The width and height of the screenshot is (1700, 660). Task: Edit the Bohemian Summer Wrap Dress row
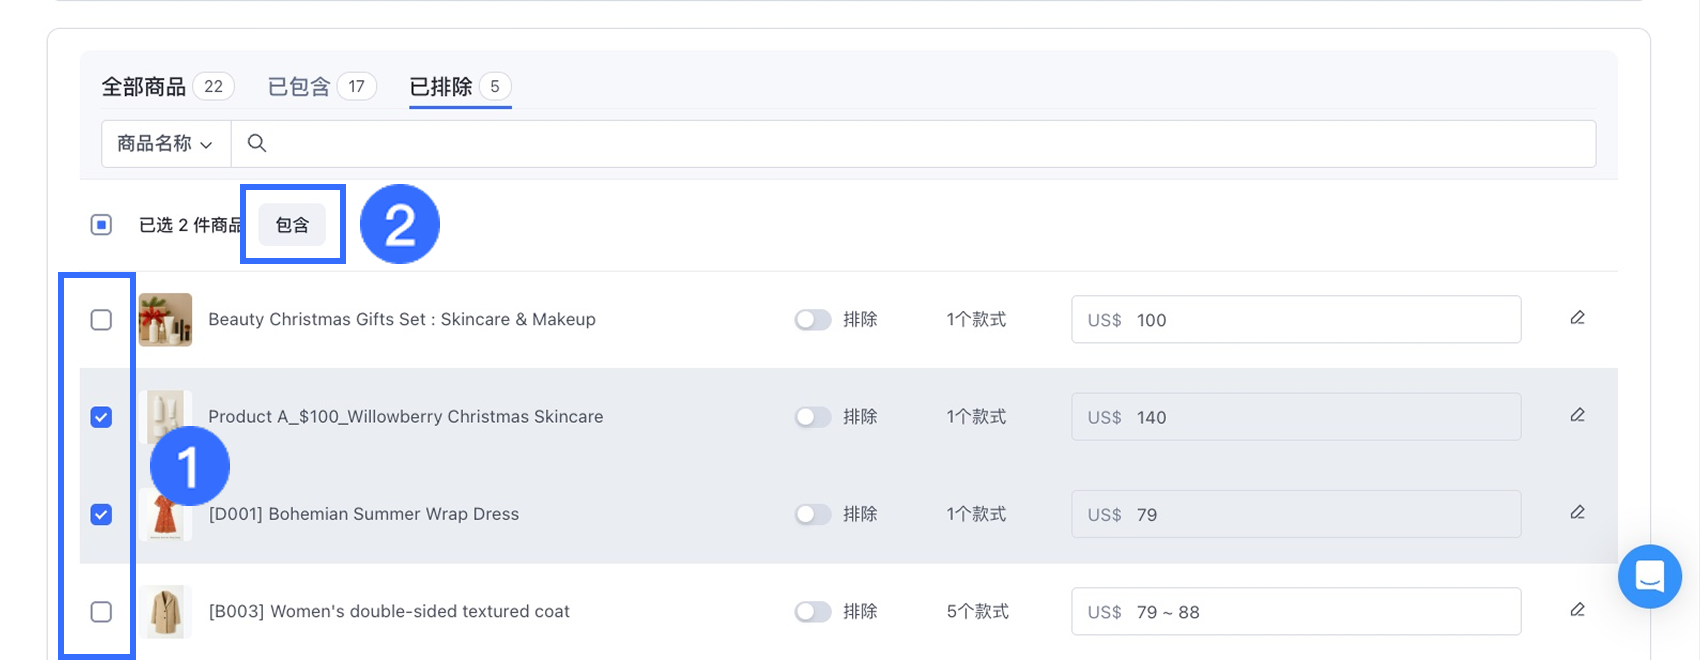pos(1577,513)
